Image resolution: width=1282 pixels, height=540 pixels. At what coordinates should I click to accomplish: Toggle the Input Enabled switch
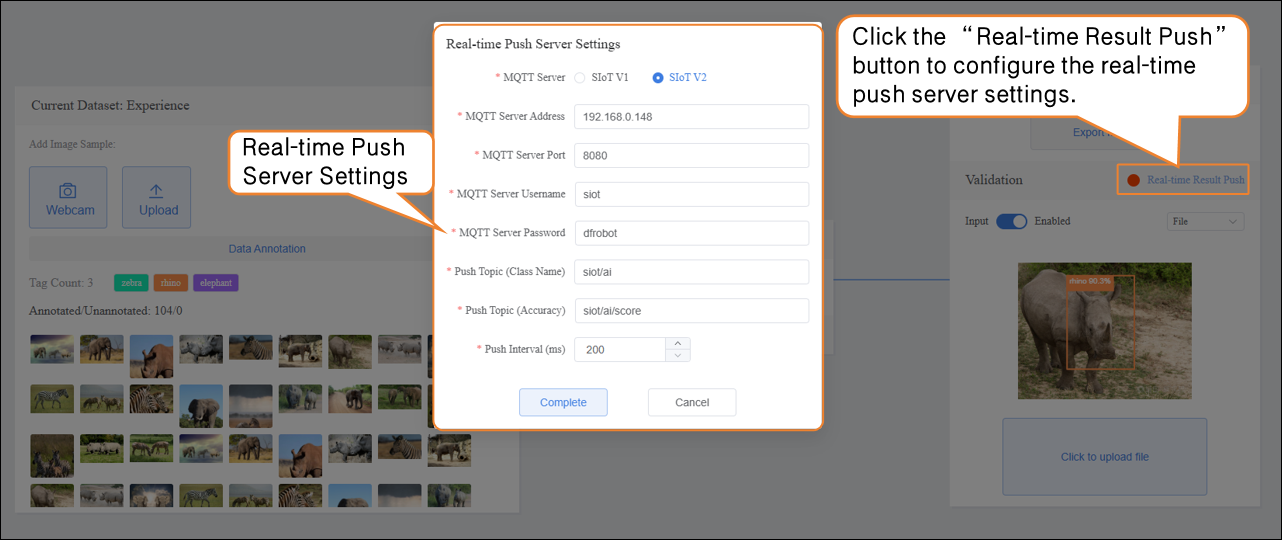pos(1011,221)
